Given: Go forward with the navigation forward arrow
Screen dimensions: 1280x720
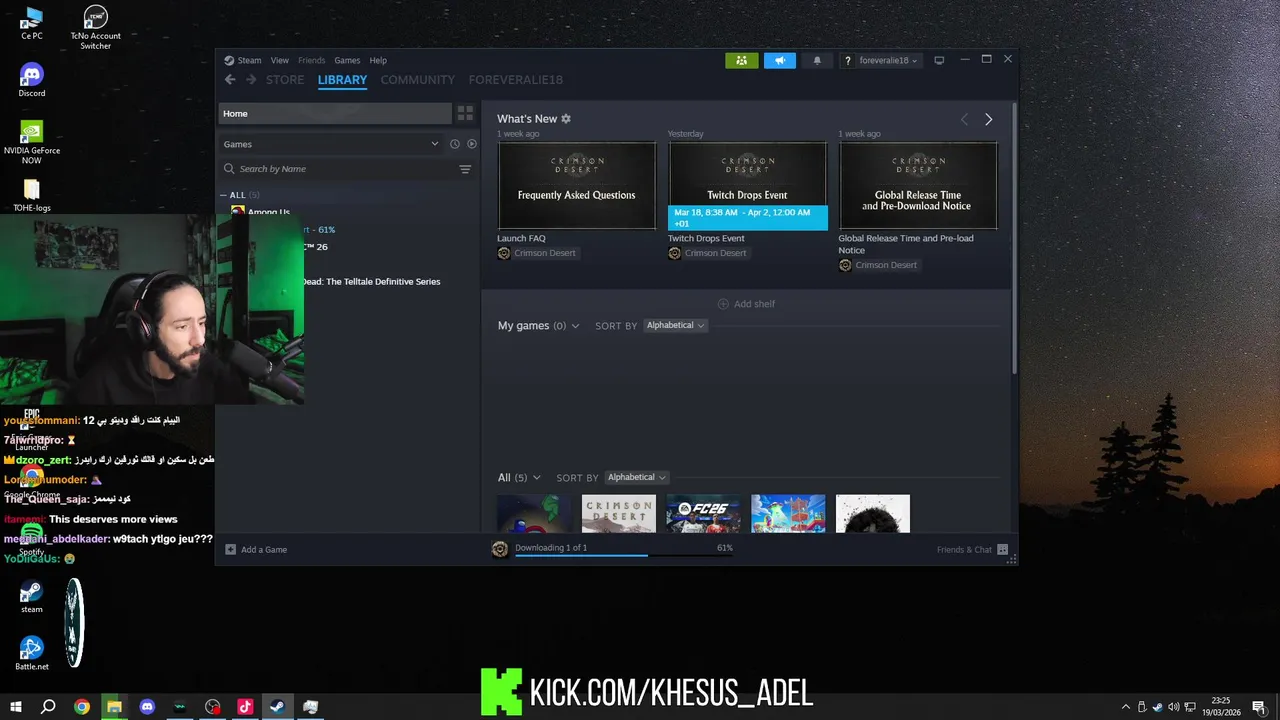Looking at the screenshot, I should (x=251, y=80).
